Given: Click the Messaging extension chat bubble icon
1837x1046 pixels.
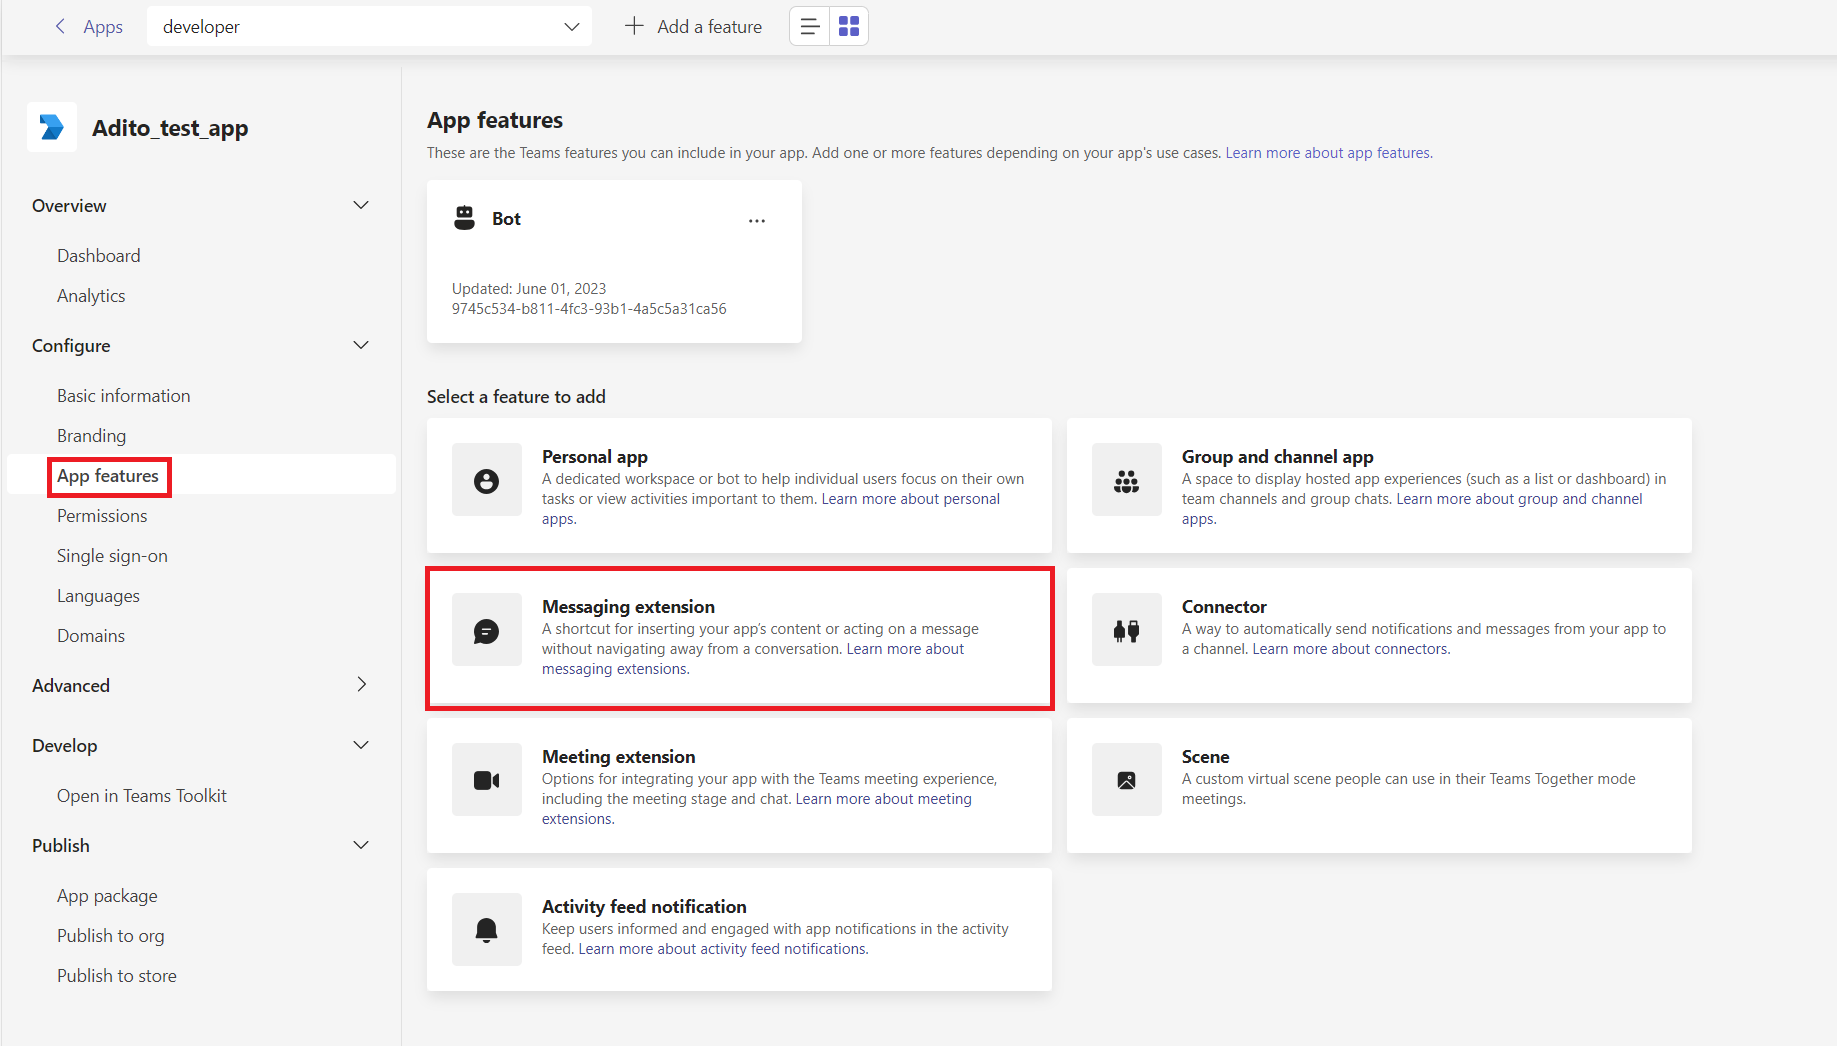Looking at the screenshot, I should pos(487,631).
